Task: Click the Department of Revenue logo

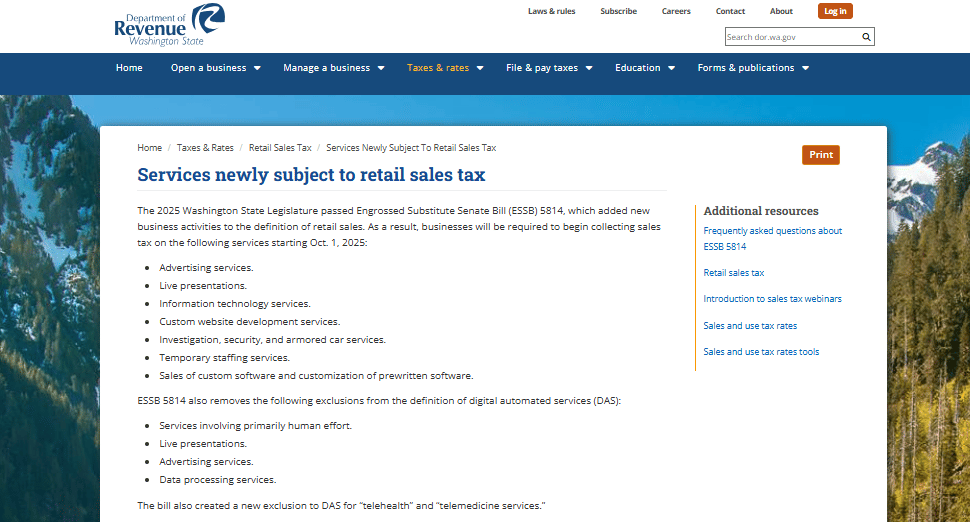Action: click(x=168, y=25)
